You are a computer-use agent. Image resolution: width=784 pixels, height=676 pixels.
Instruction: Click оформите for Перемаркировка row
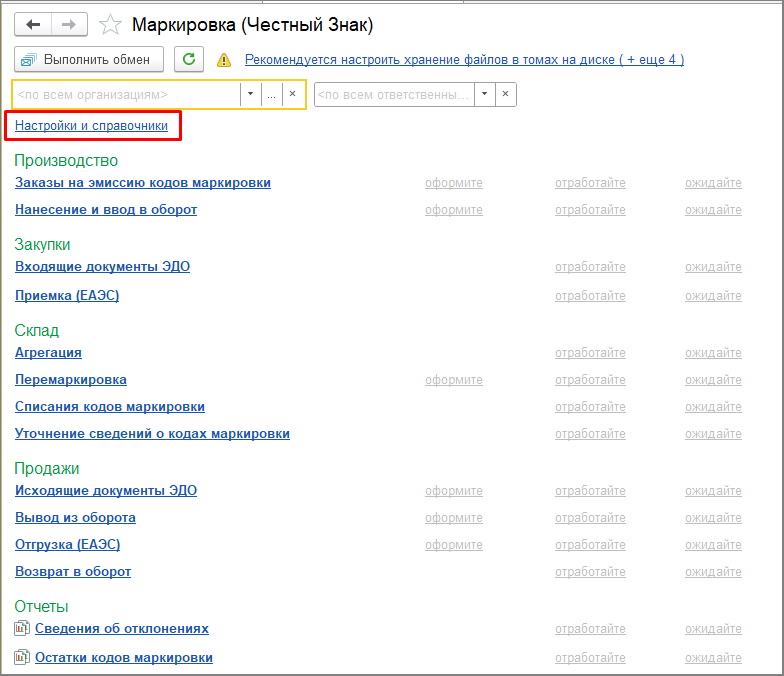tap(454, 380)
